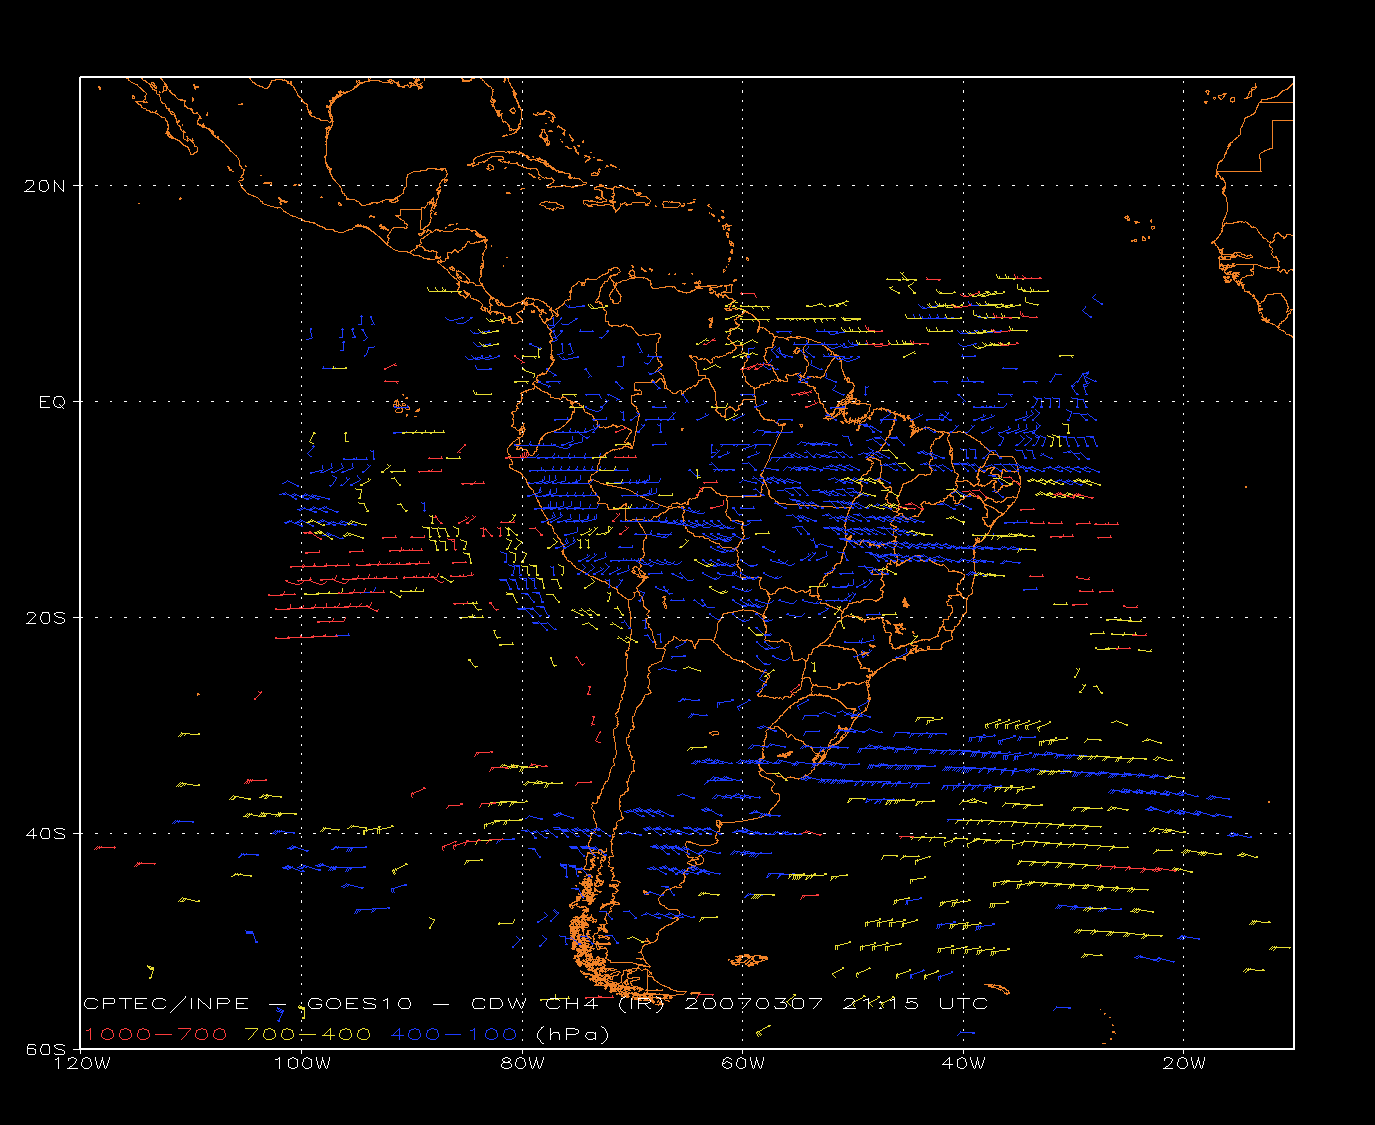Click the 120W longitude label

81,1063
